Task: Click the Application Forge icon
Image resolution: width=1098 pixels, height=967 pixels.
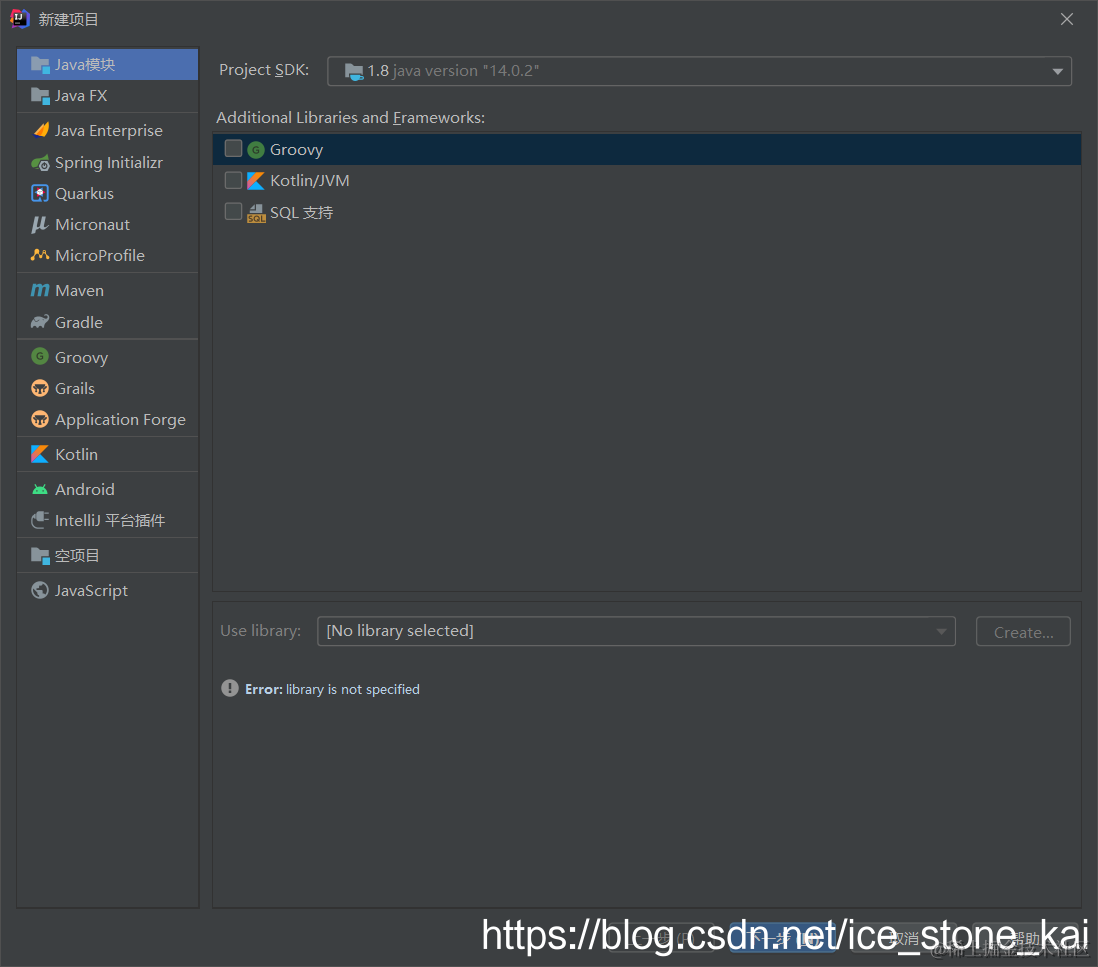Action: point(40,419)
